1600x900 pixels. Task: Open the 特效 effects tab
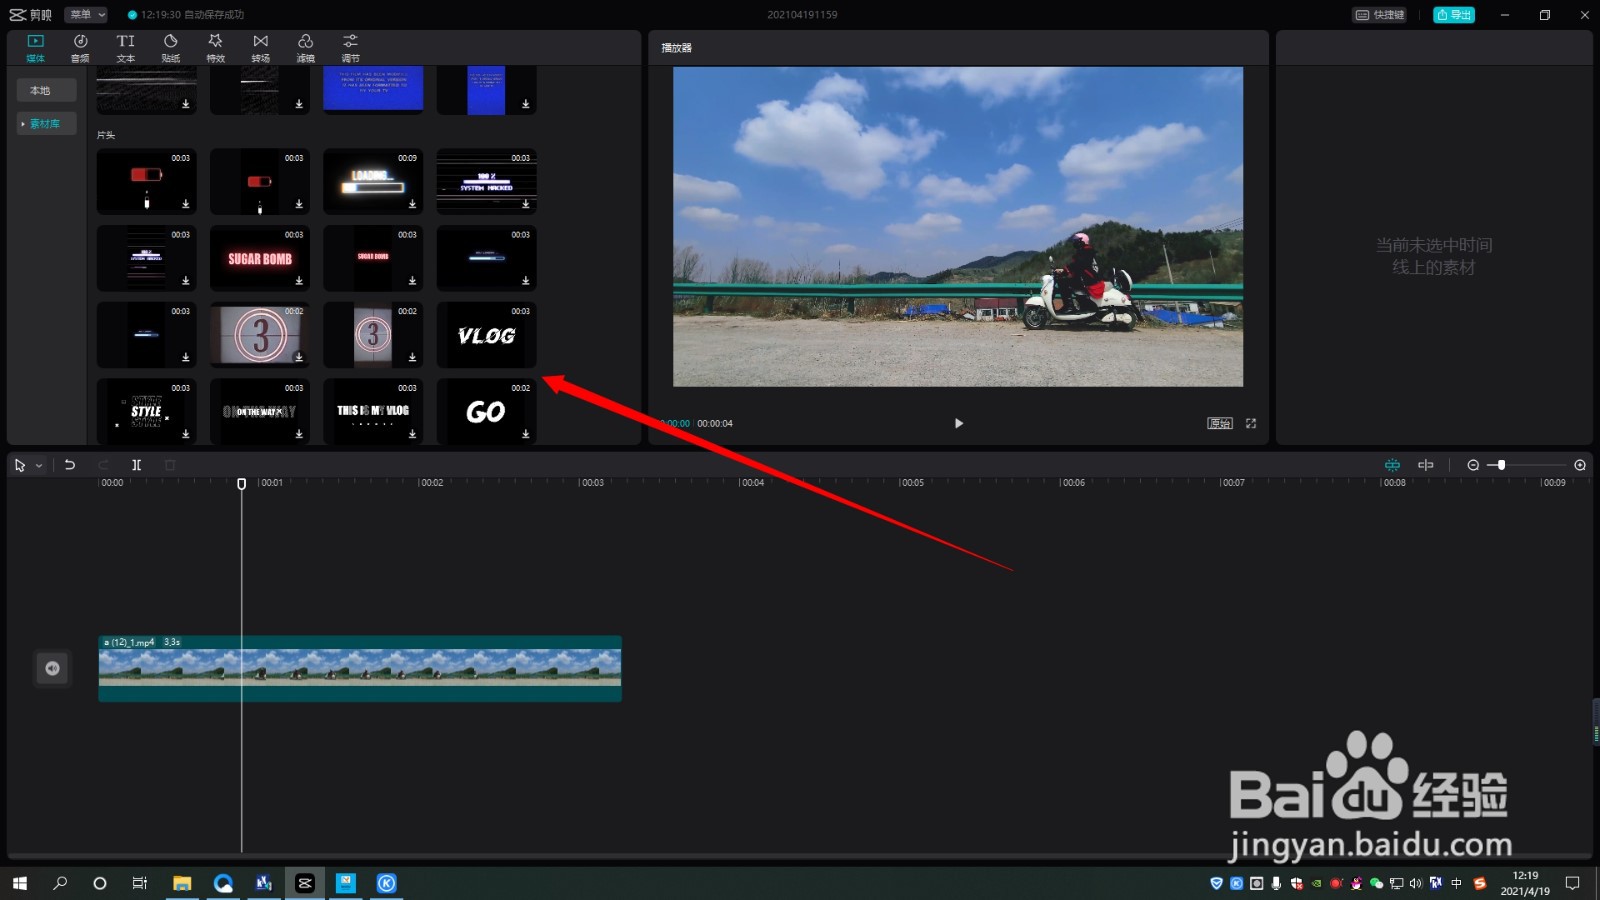pos(215,47)
